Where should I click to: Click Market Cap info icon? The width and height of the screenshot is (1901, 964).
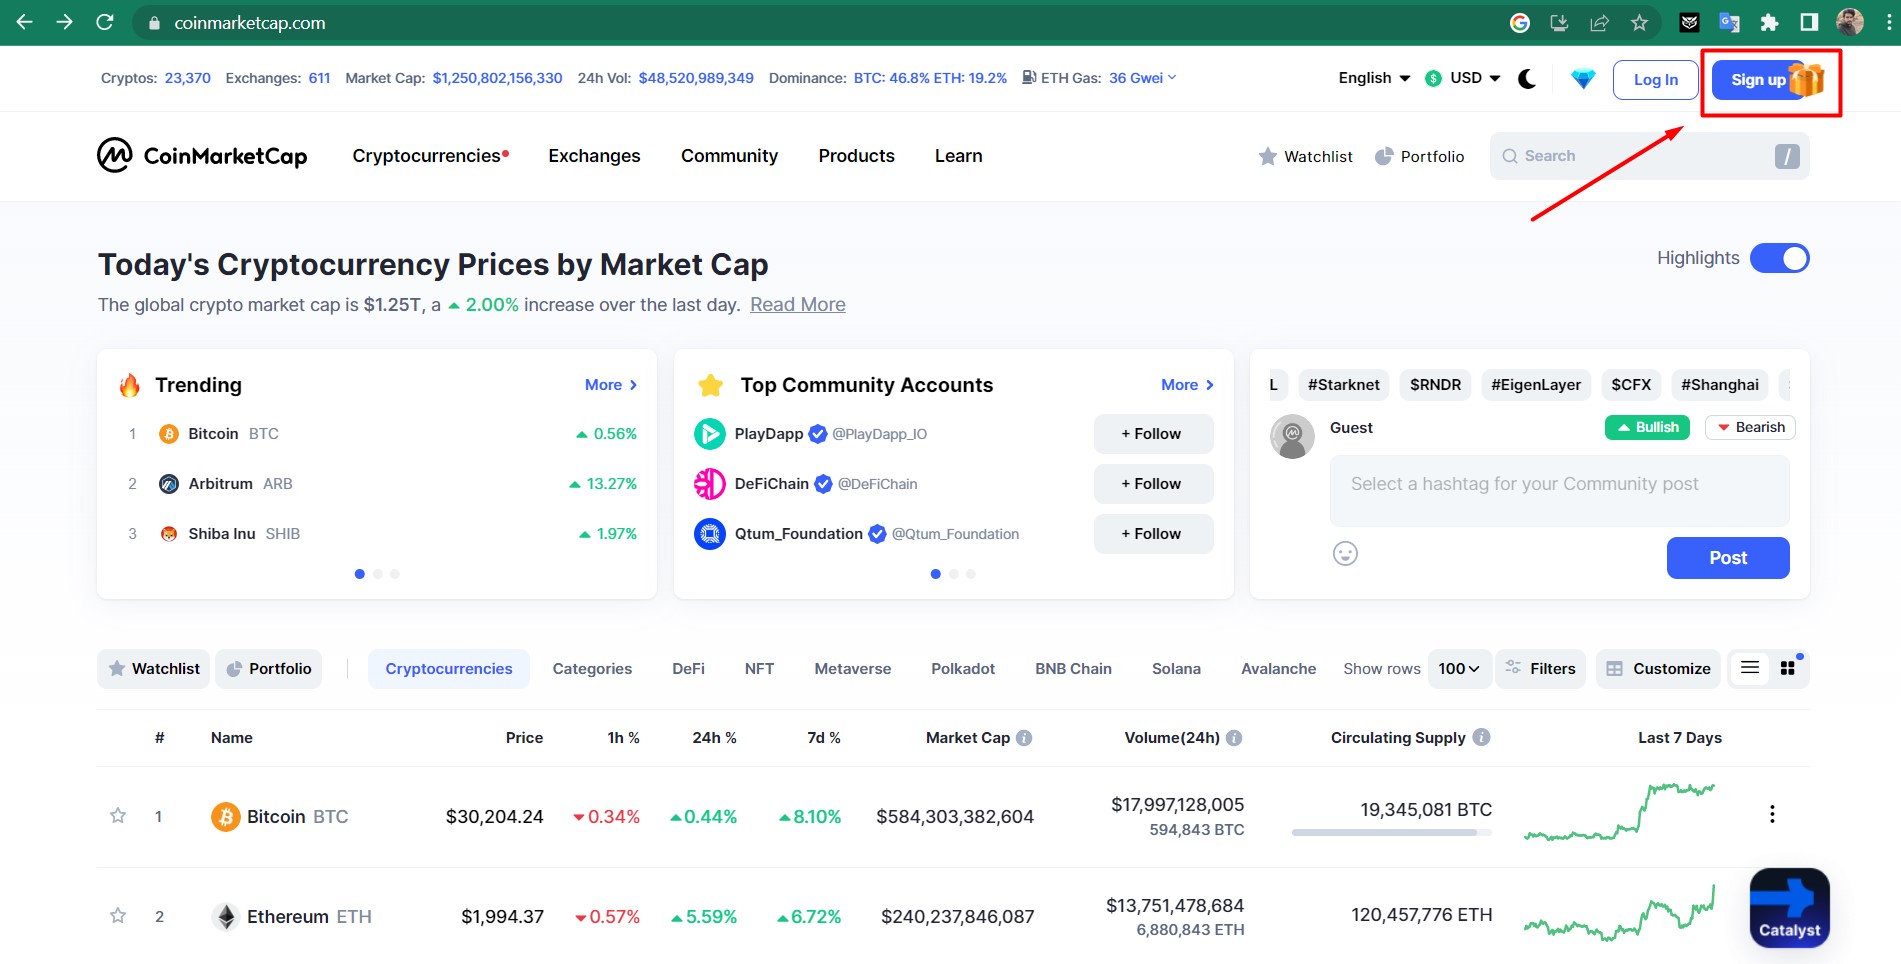(1024, 738)
